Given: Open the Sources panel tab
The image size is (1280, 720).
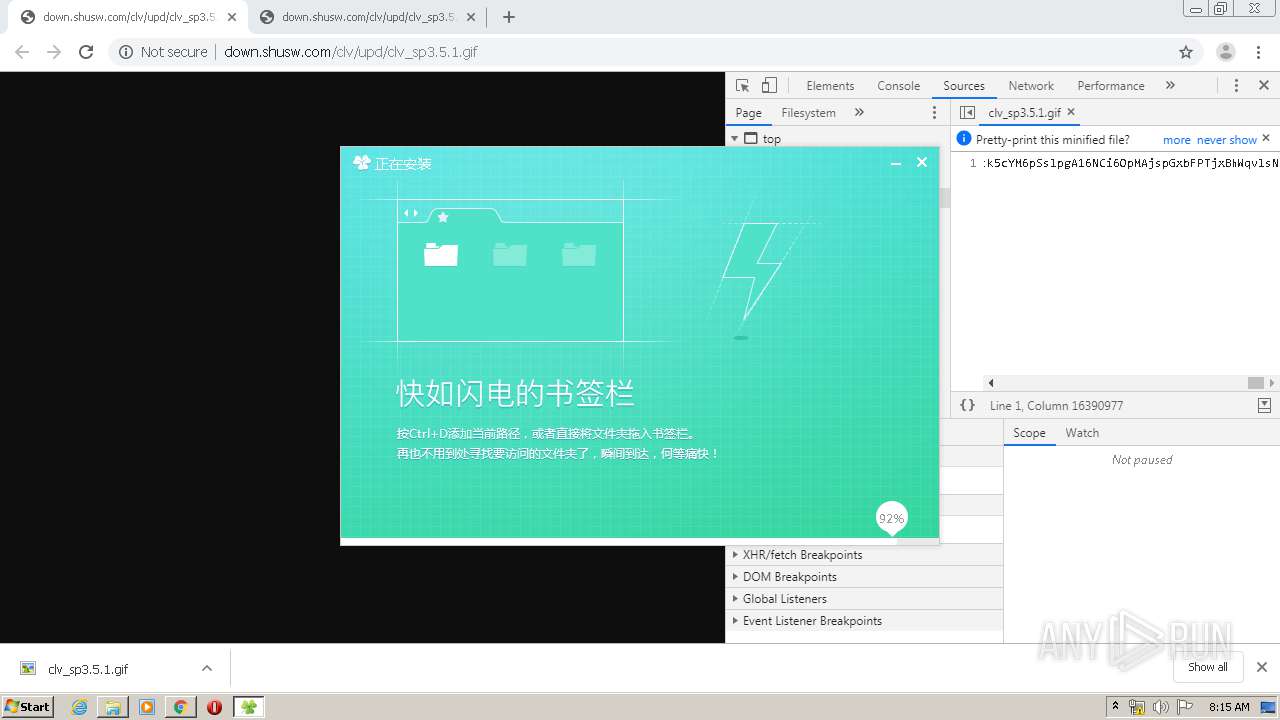Looking at the screenshot, I should 964,86.
